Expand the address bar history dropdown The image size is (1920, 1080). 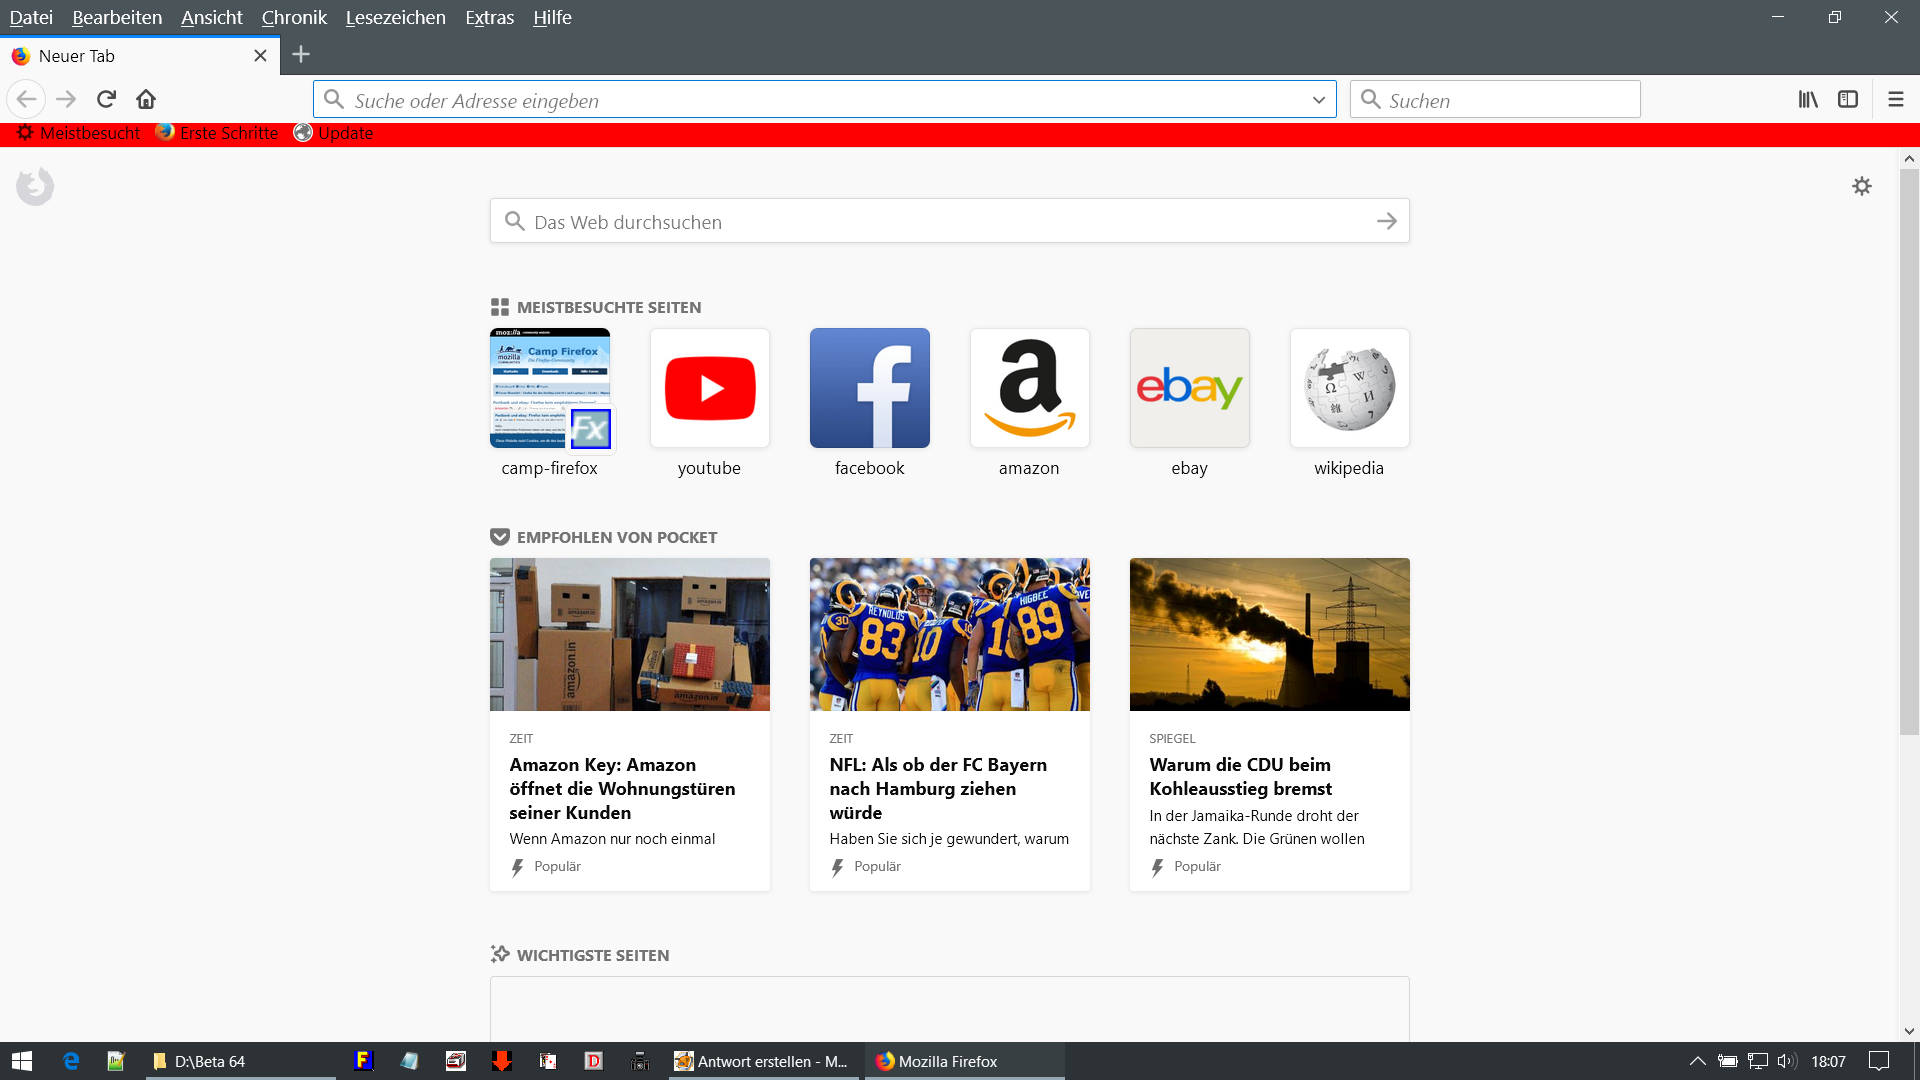1318,100
